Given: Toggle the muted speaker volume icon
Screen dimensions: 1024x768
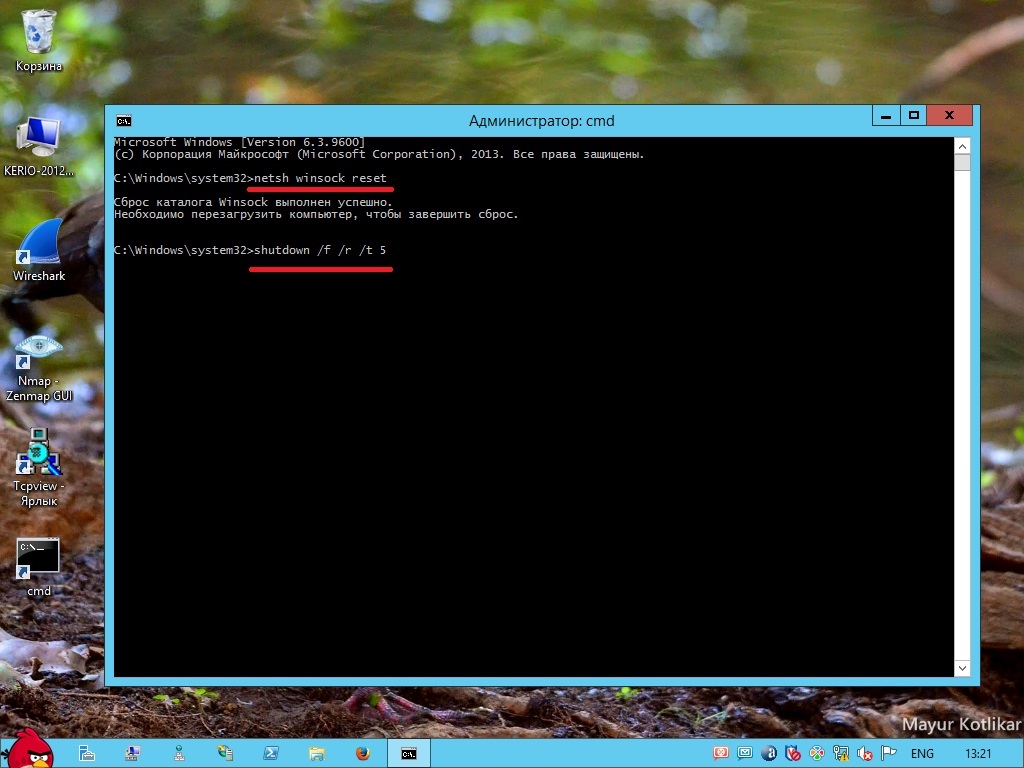Looking at the screenshot, I should (x=865, y=753).
